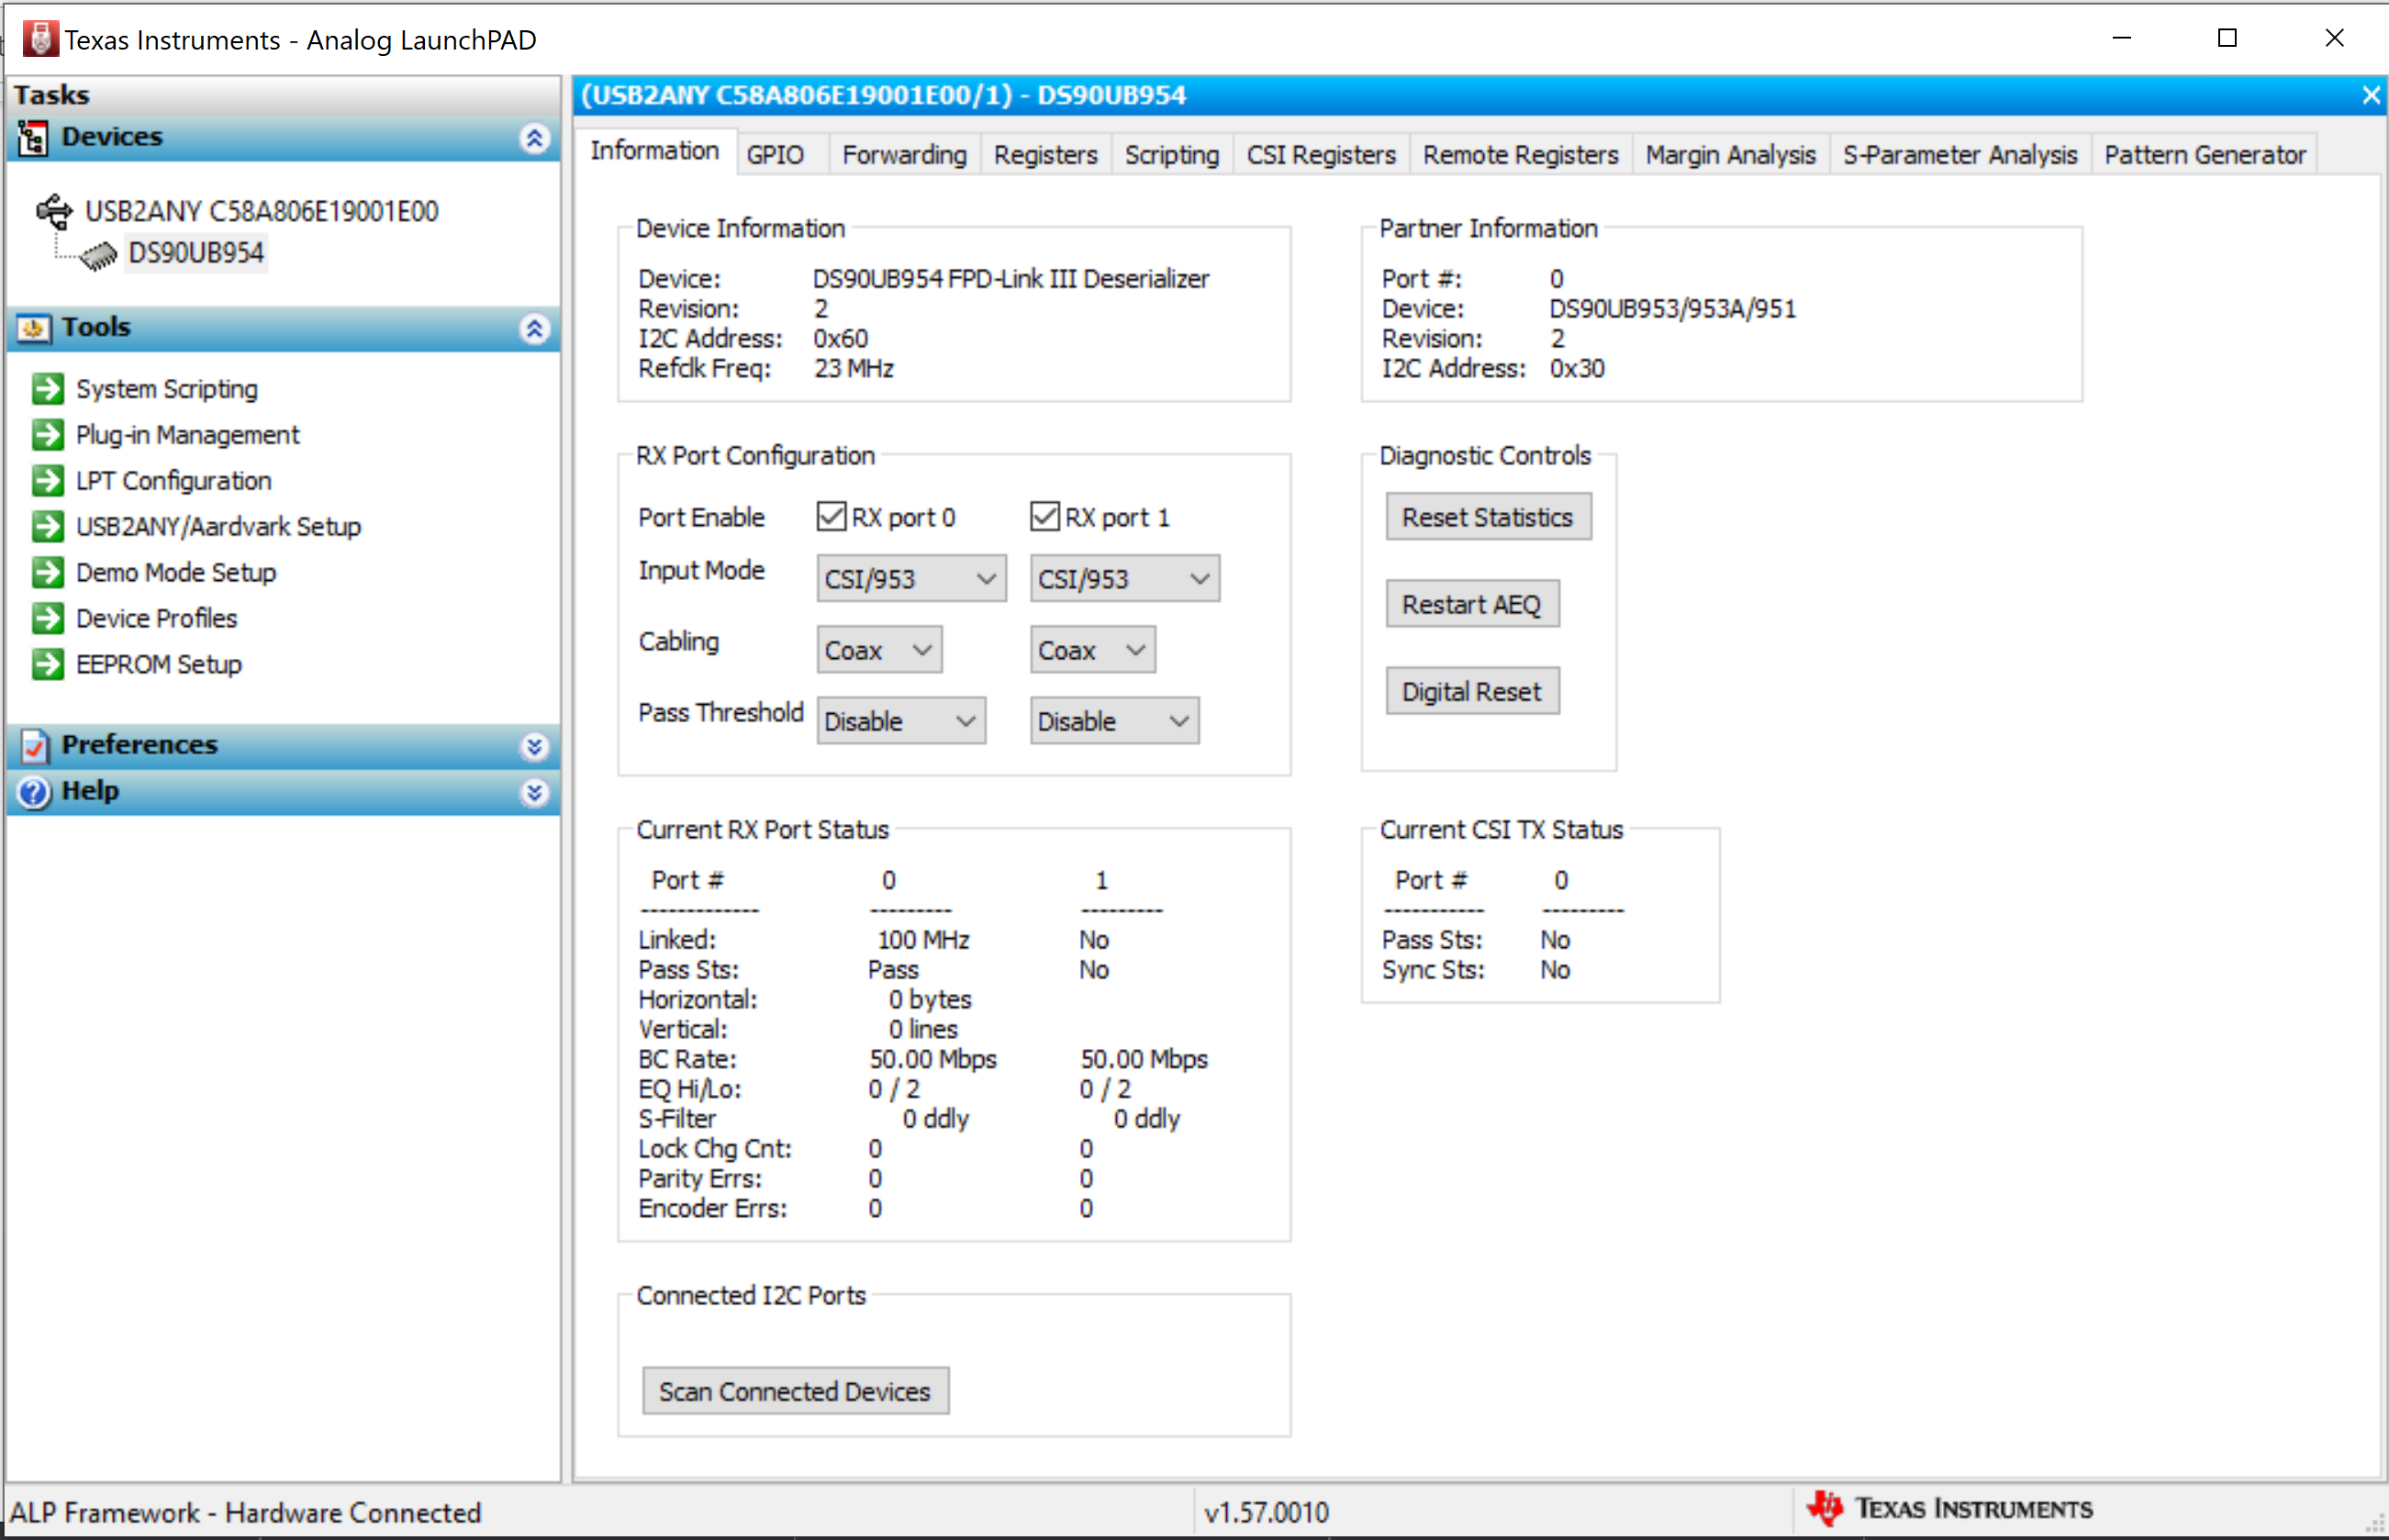This screenshot has width=2389, height=1540.
Task: Expand the Help section chevron
Action: point(535,792)
